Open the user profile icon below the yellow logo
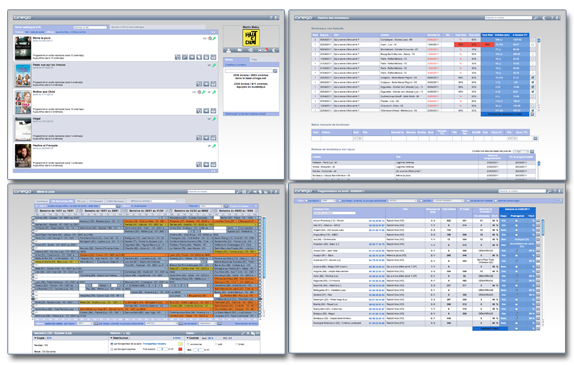The height and width of the screenshot is (365, 574). click(228, 50)
